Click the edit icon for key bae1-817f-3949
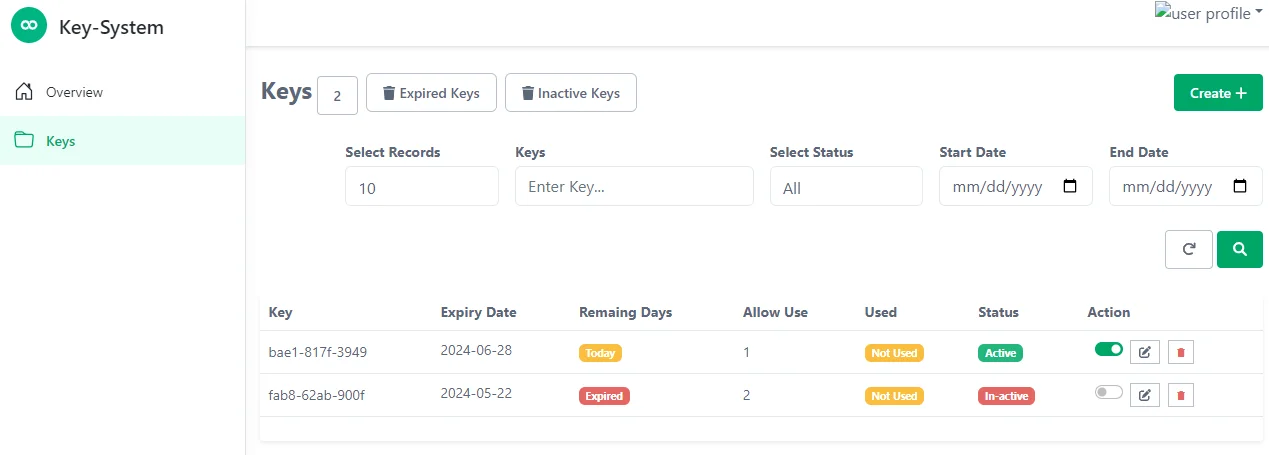1269x455 pixels. click(1145, 352)
